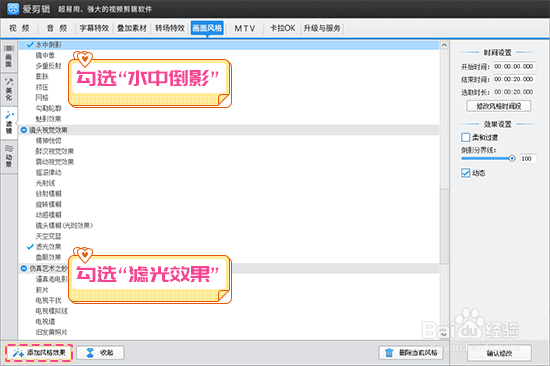
Task: Uncheck the 滤光效果 style
Action: click(x=31, y=247)
